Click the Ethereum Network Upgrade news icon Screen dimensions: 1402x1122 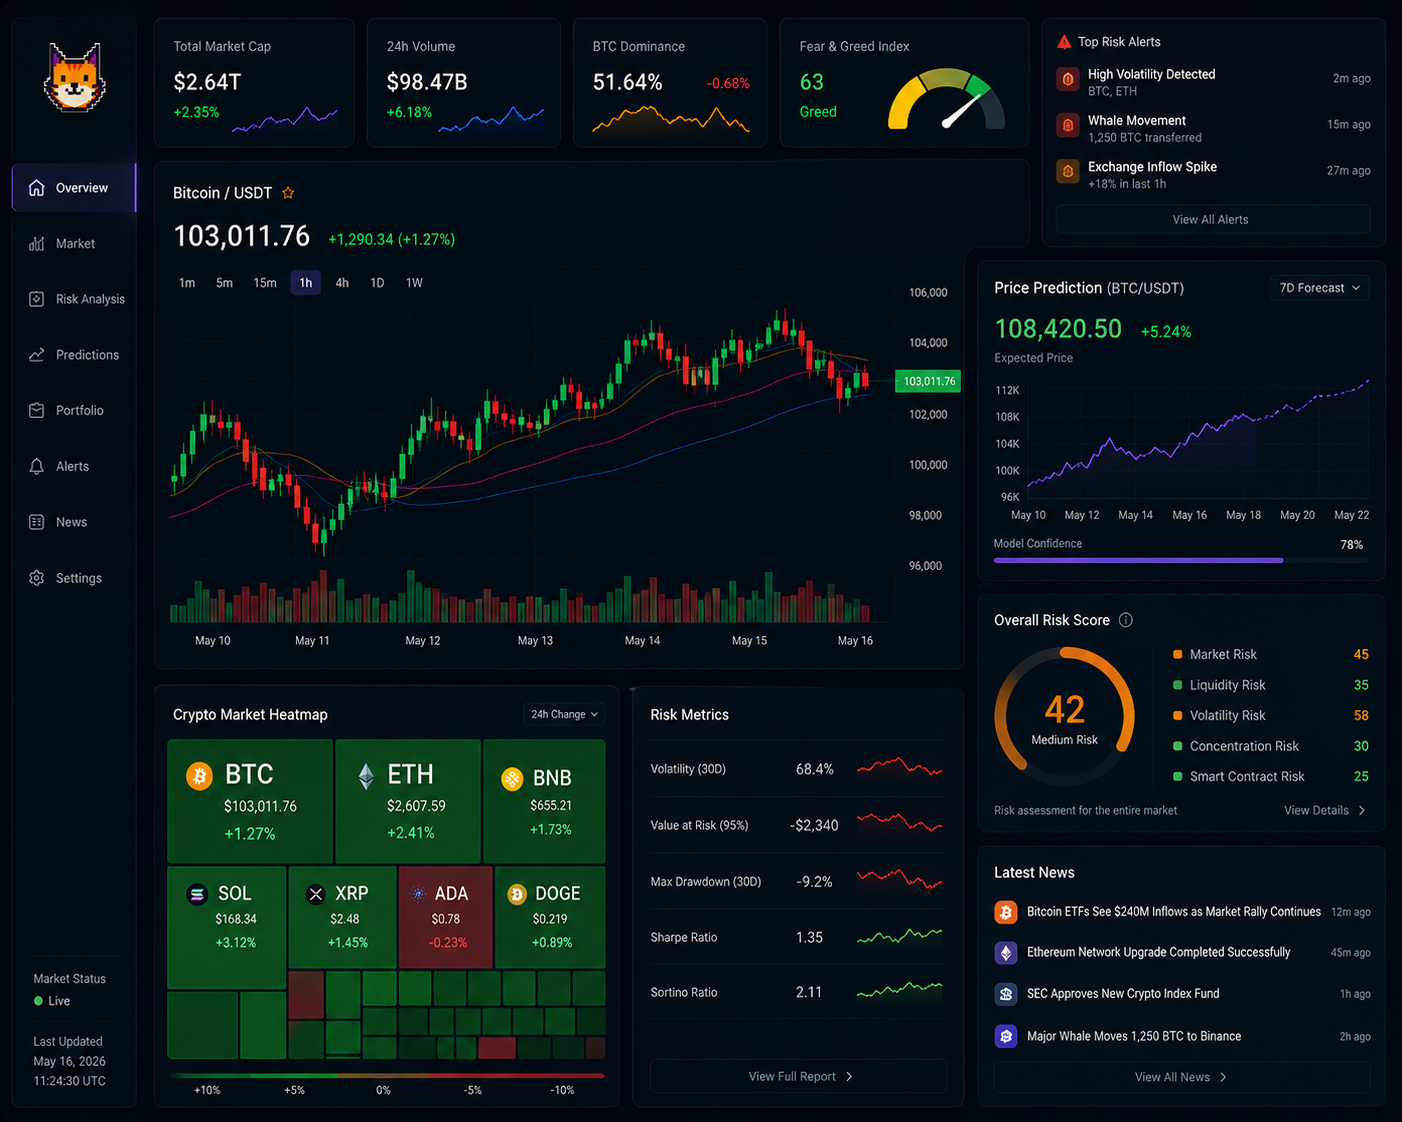click(x=1006, y=953)
